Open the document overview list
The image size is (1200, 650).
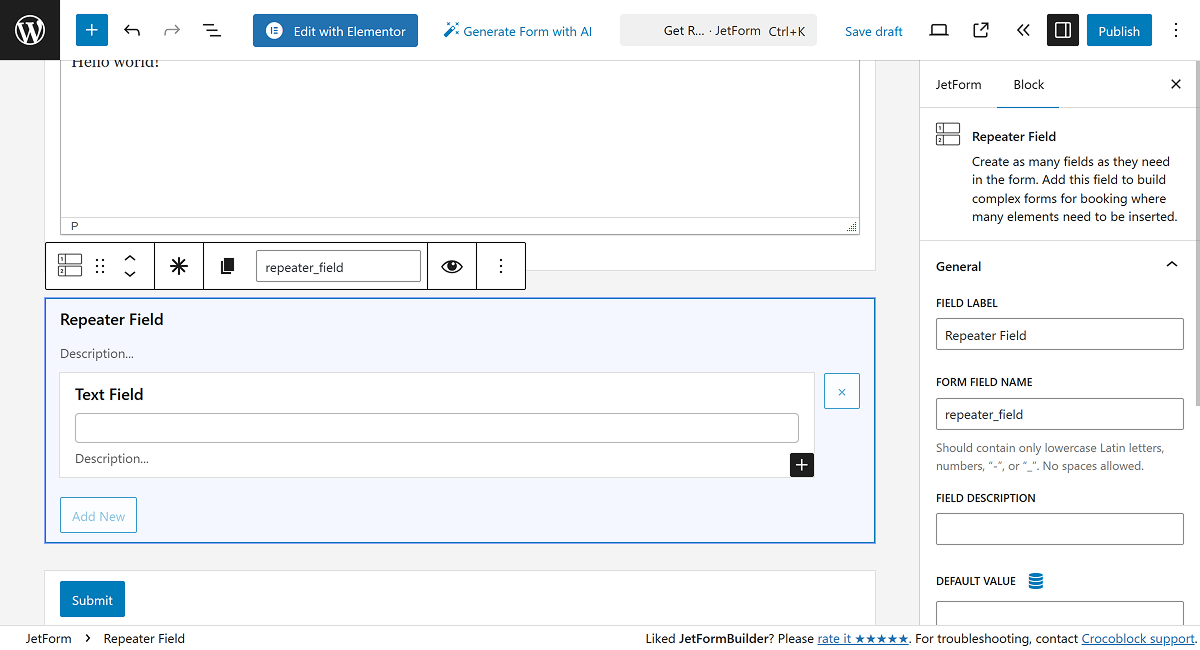tap(212, 31)
